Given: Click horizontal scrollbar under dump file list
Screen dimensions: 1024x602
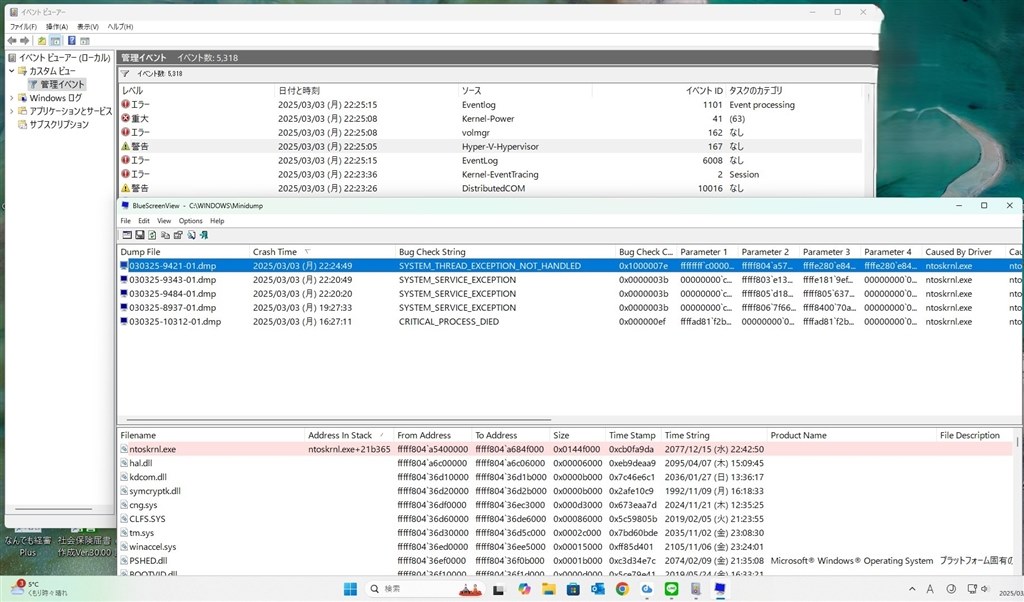Looking at the screenshot, I should click(338, 420).
